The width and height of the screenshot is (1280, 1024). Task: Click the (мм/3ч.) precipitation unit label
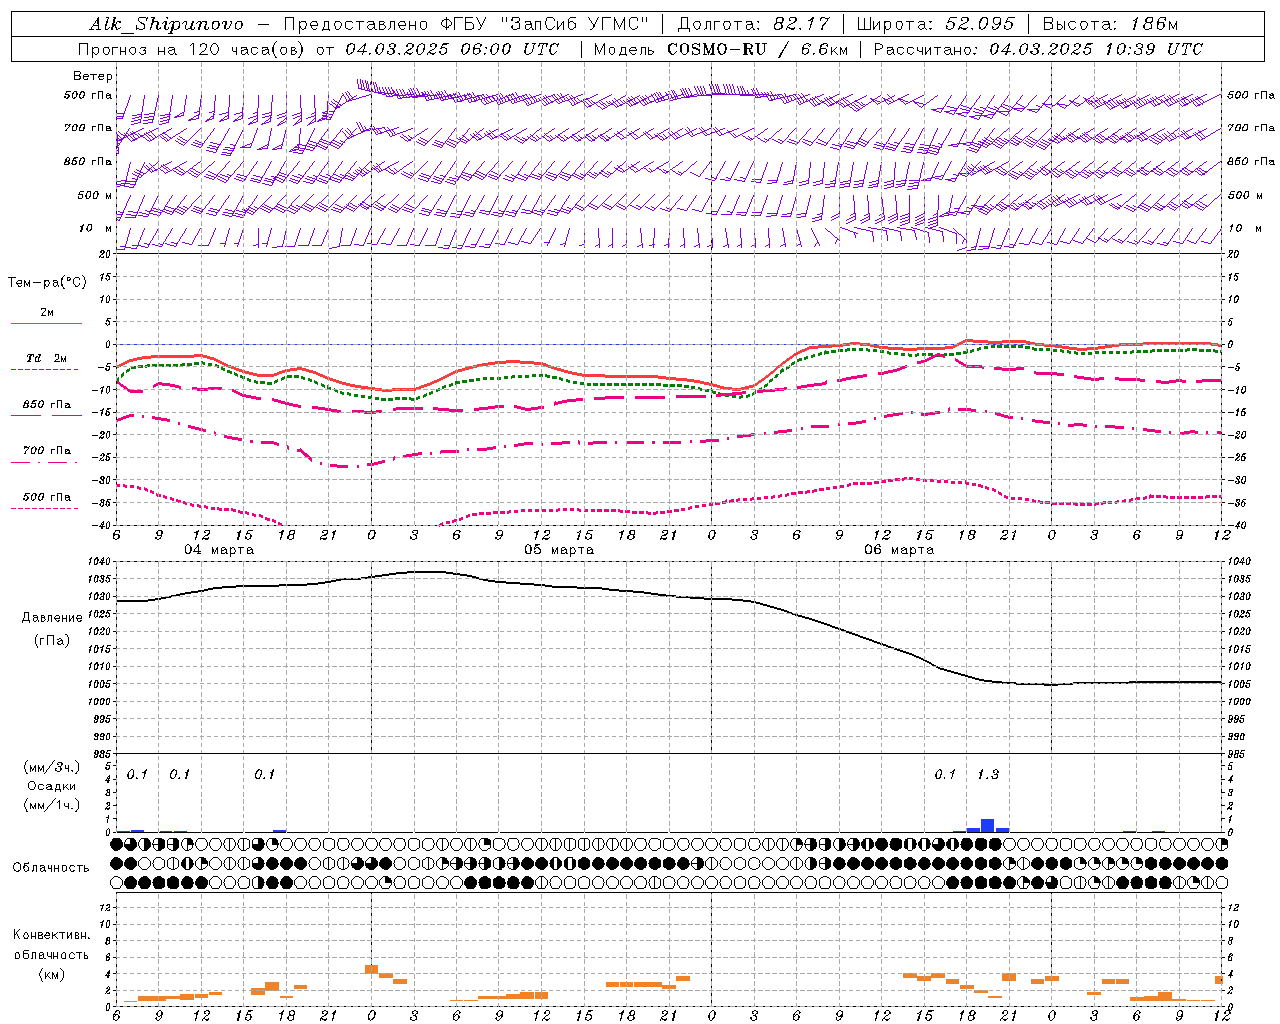[52, 768]
